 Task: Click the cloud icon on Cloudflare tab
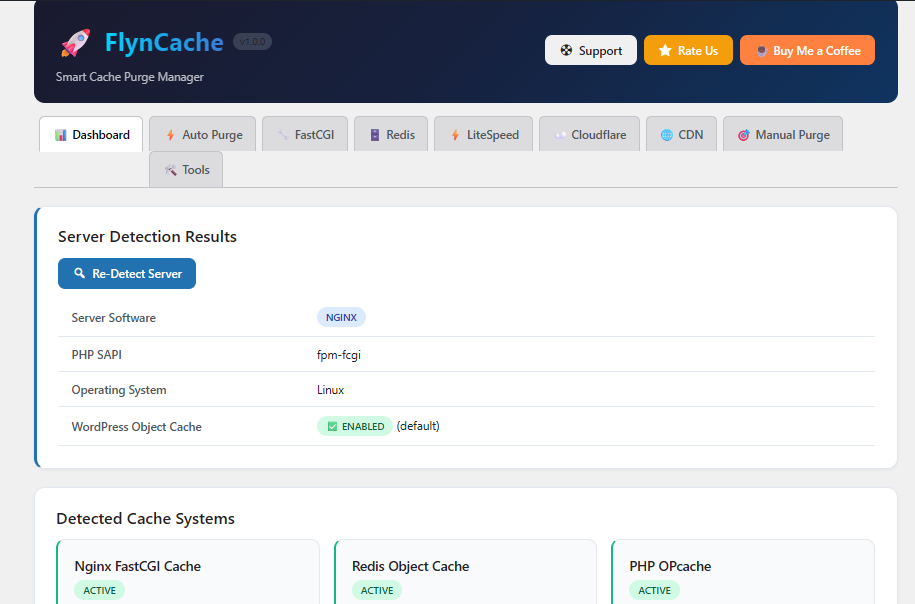coord(560,135)
